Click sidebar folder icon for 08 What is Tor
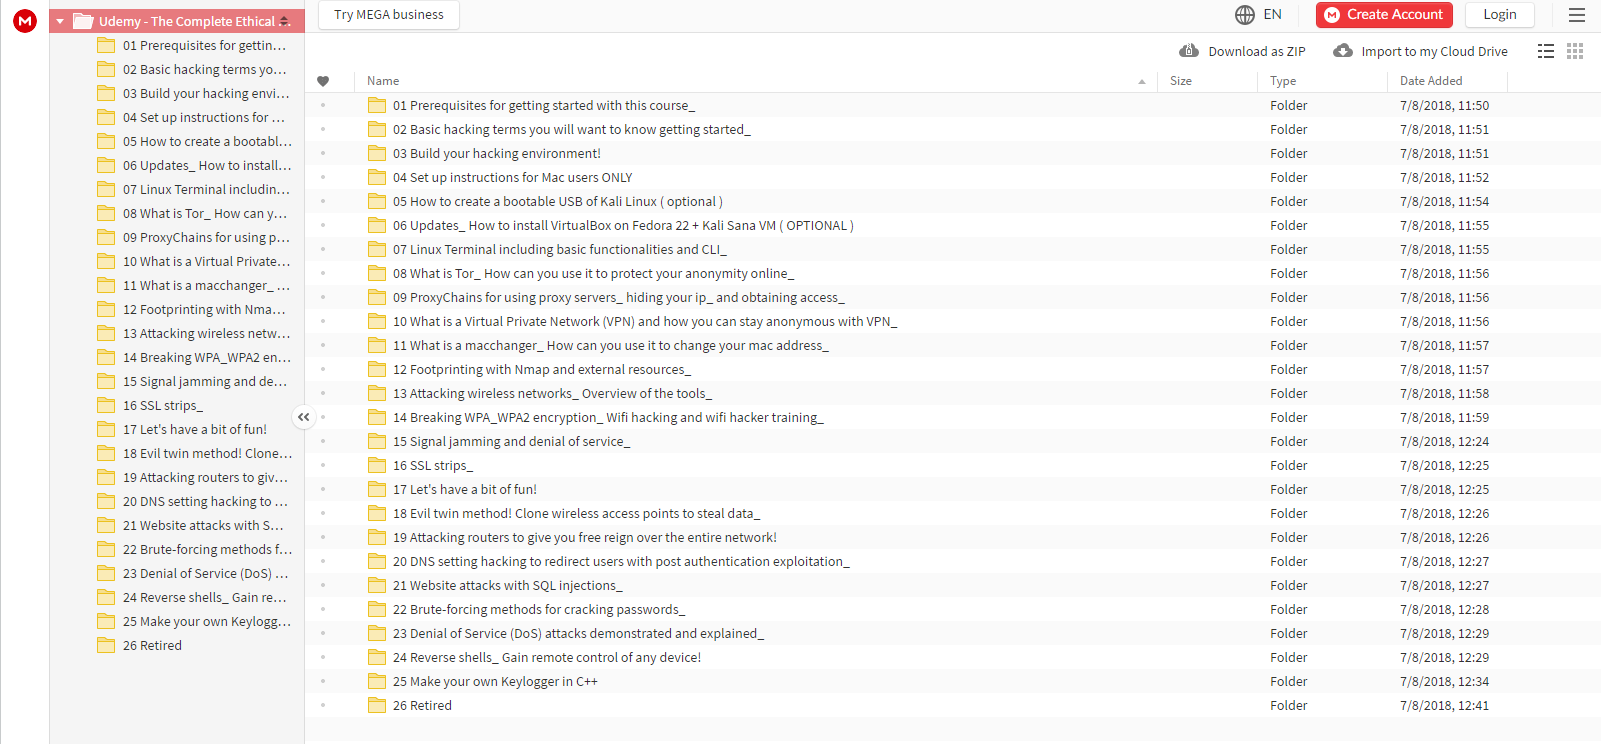The image size is (1601, 744). point(106,213)
